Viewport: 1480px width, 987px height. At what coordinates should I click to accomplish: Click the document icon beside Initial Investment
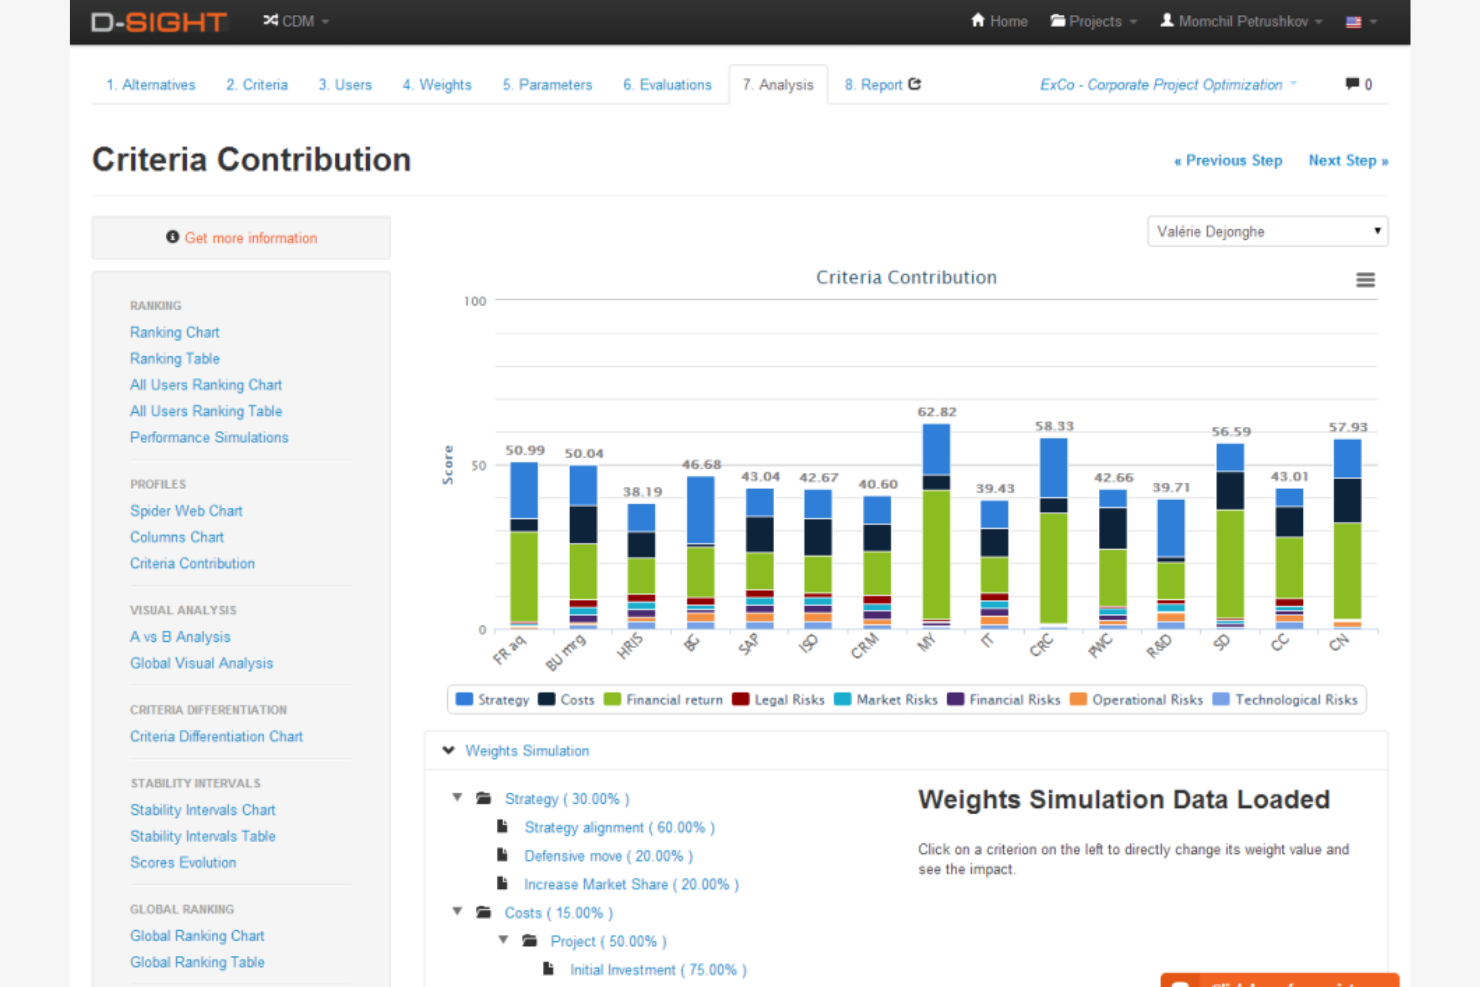pyautogui.click(x=548, y=969)
